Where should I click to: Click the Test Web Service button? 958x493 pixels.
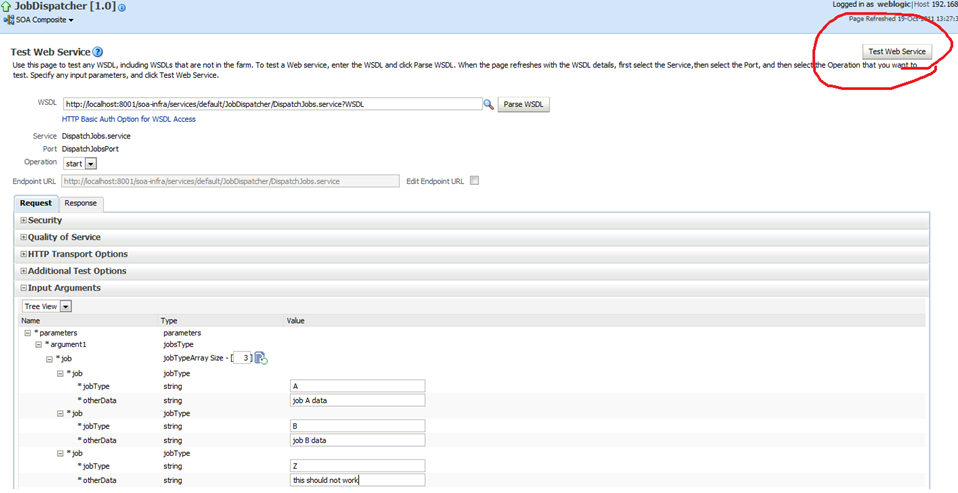[897, 52]
